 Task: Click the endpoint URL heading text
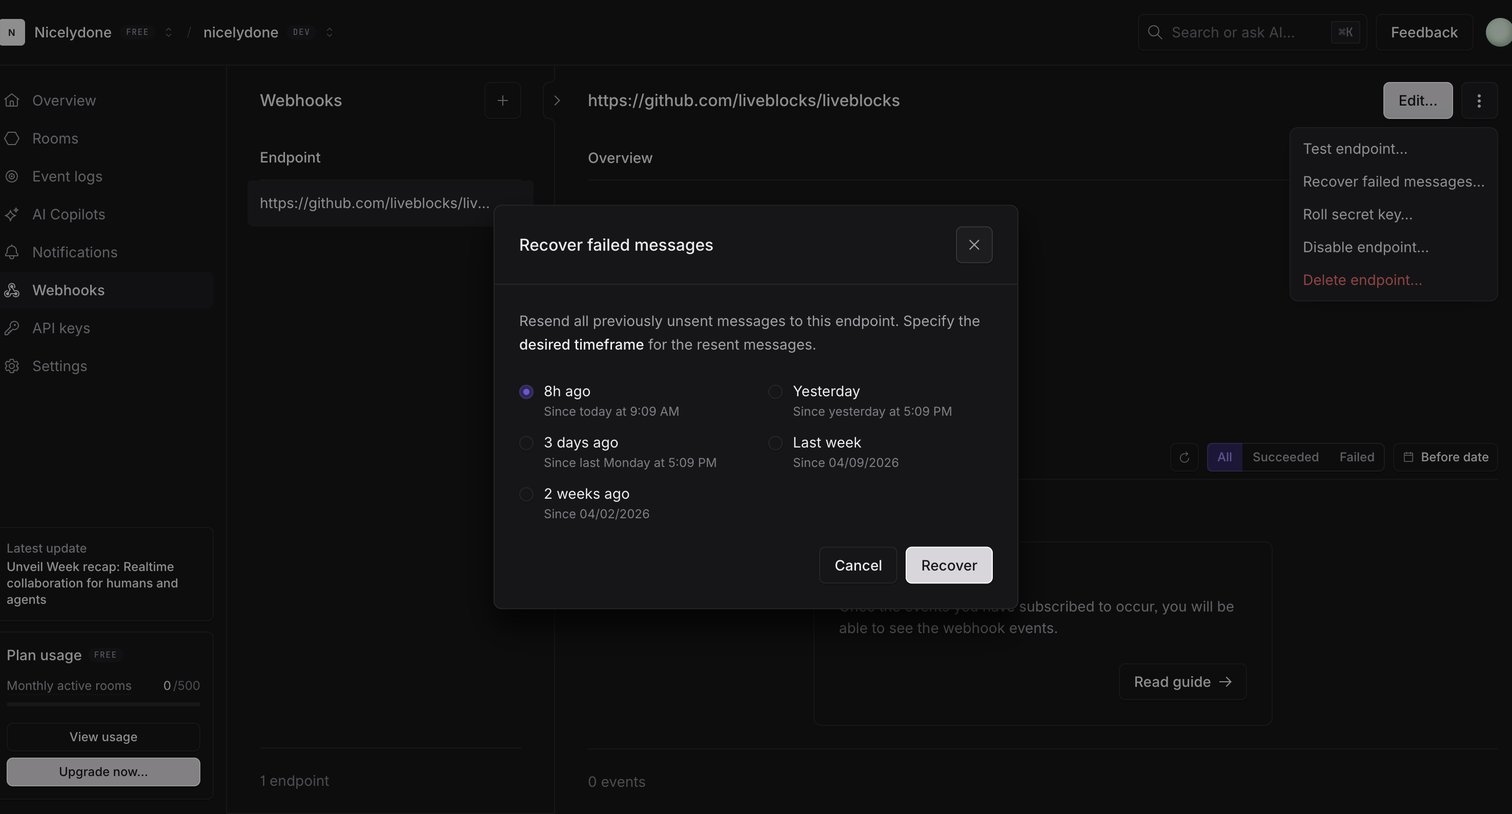[x=744, y=100]
